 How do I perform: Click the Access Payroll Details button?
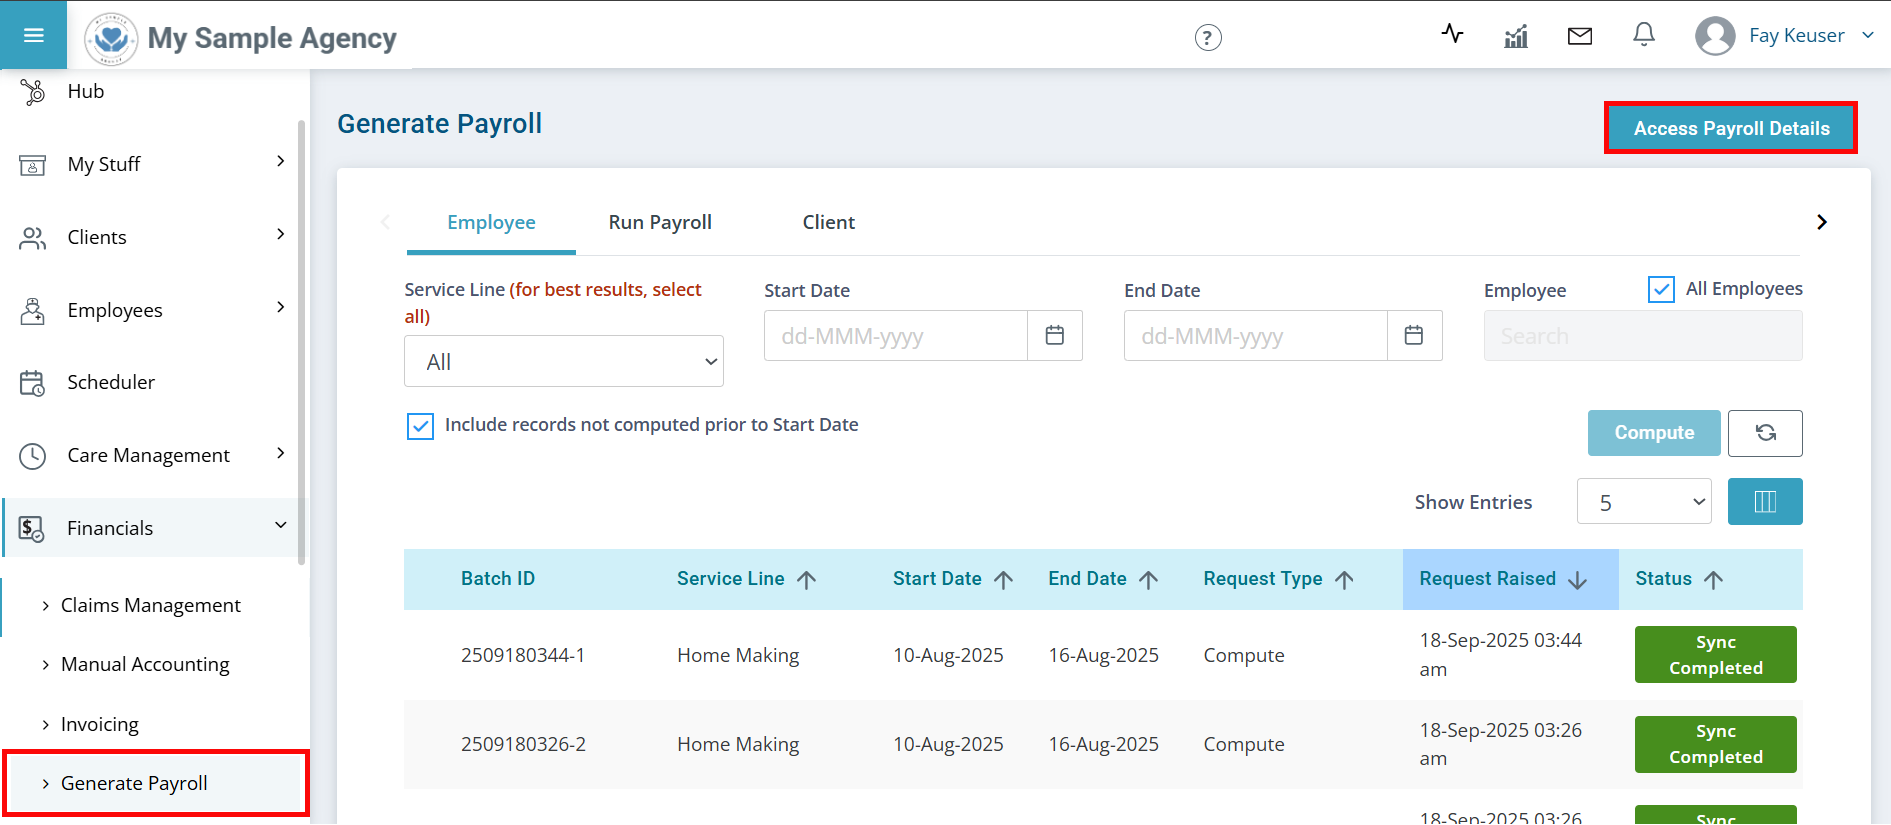point(1731,128)
